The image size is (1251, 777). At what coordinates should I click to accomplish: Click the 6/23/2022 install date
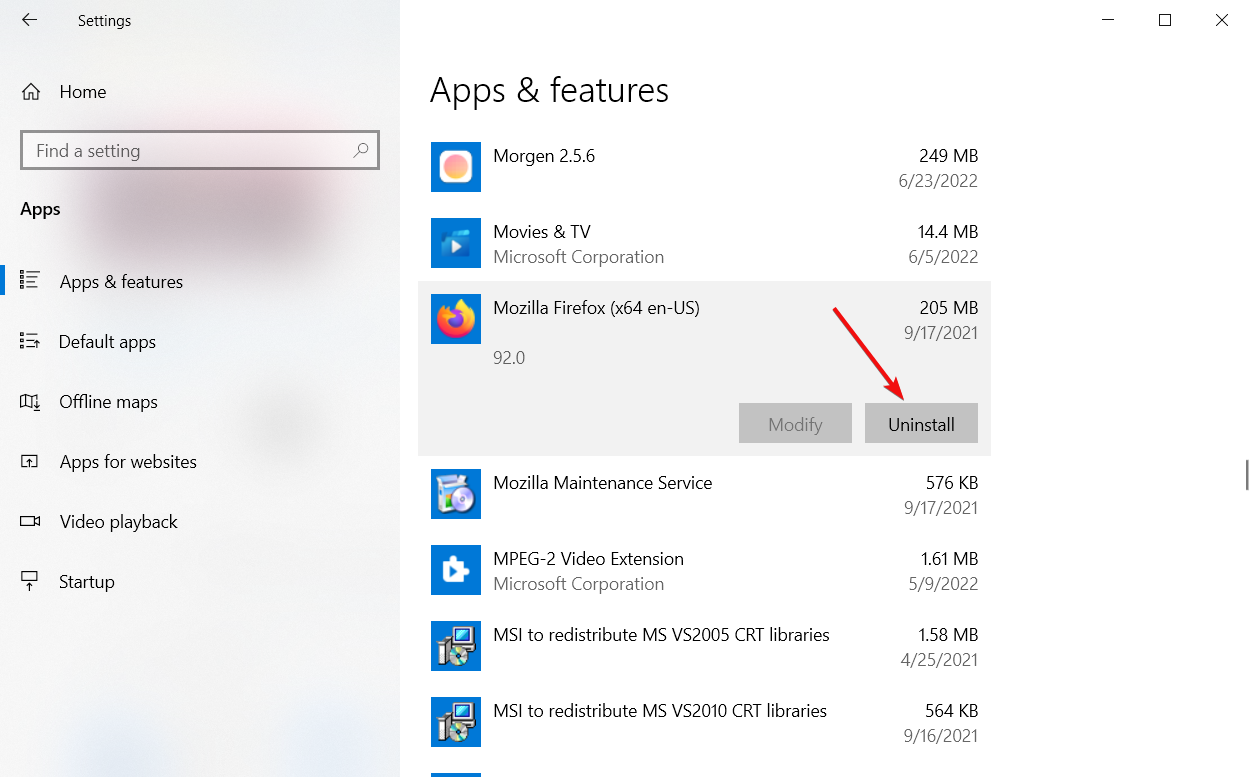[x=938, y=181]
